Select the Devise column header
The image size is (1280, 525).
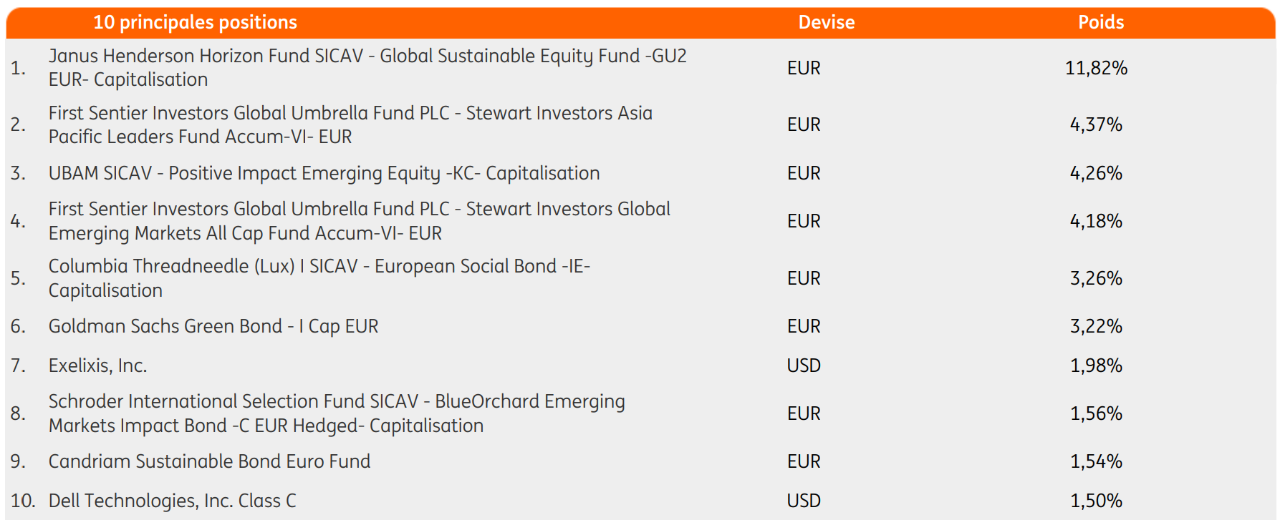(x=826, y=22)
